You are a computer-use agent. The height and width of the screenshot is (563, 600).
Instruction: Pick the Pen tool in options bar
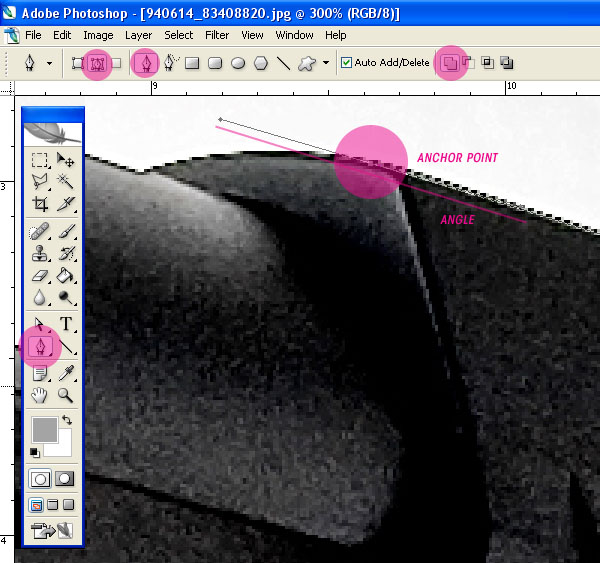[x=146, y=63]
